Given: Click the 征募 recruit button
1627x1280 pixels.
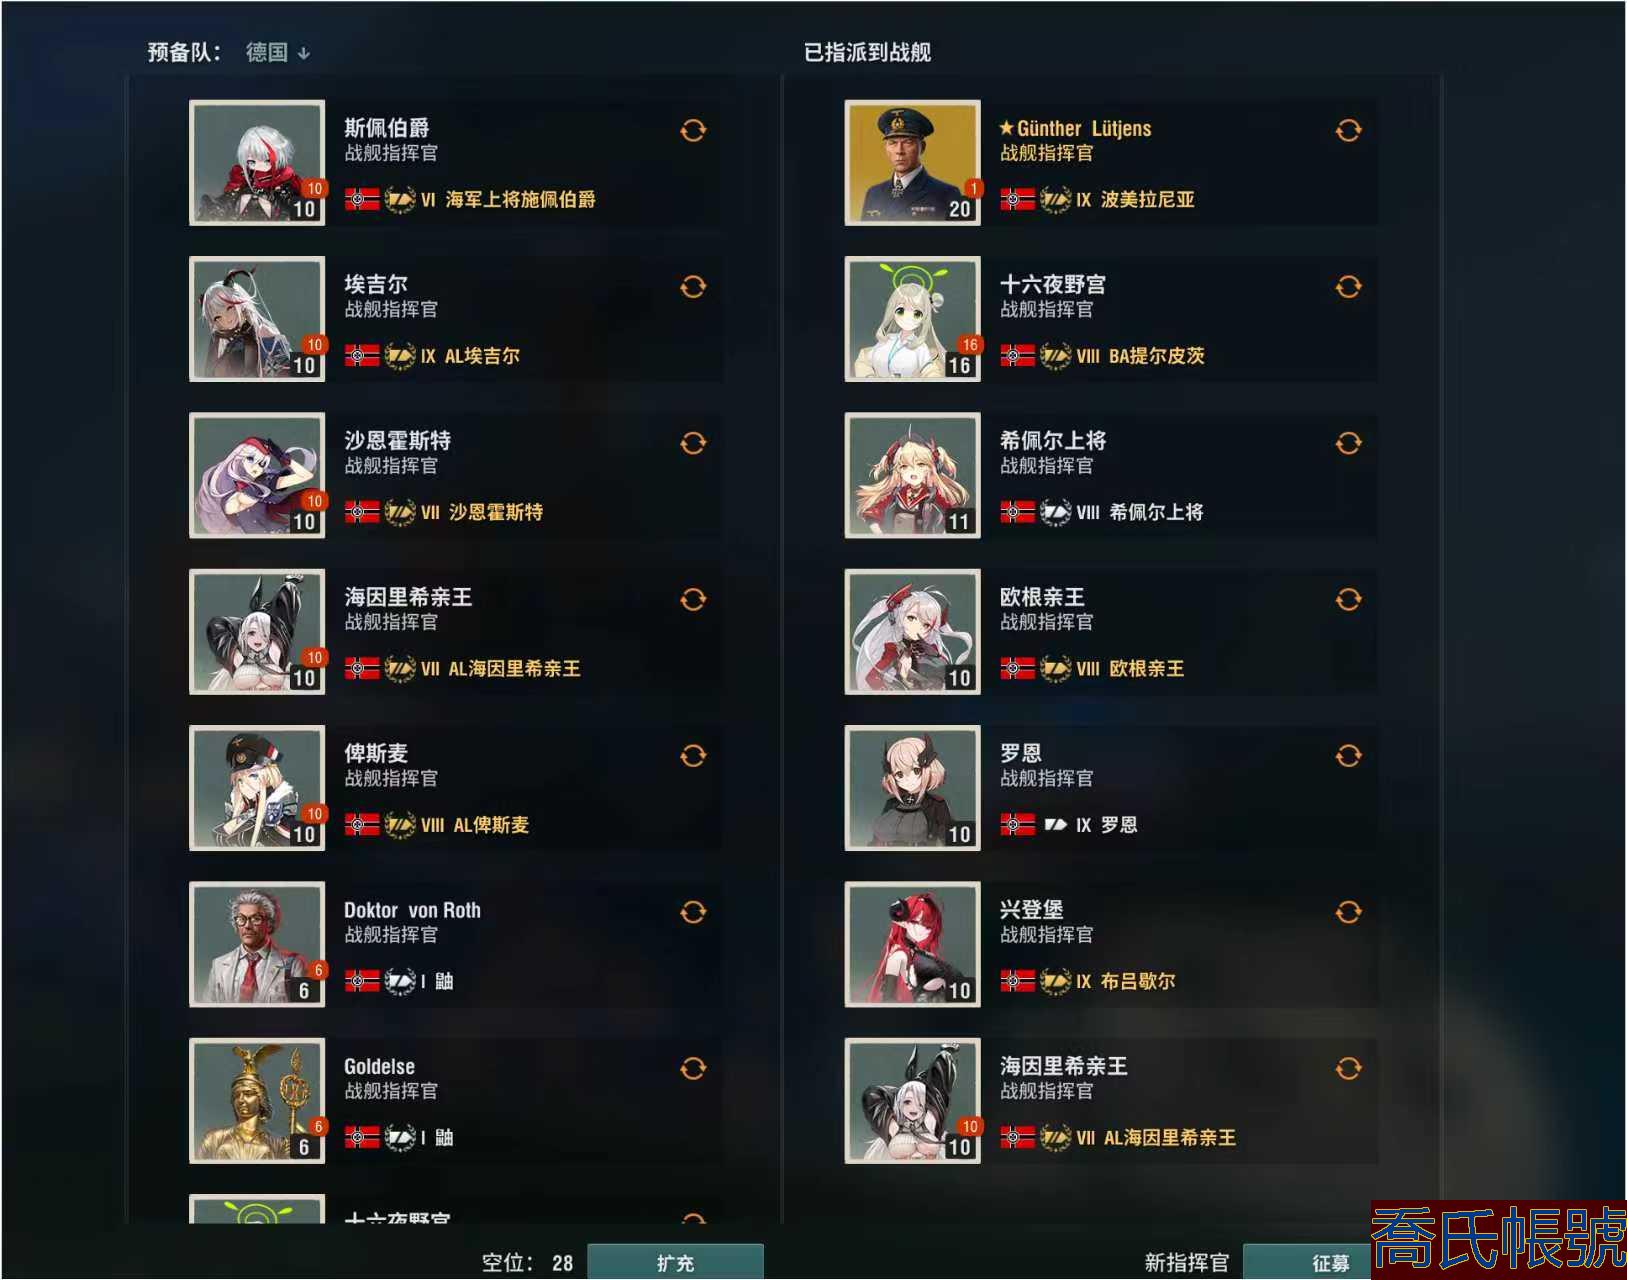Looking at the screenshot, I should coord(1330,1262).
